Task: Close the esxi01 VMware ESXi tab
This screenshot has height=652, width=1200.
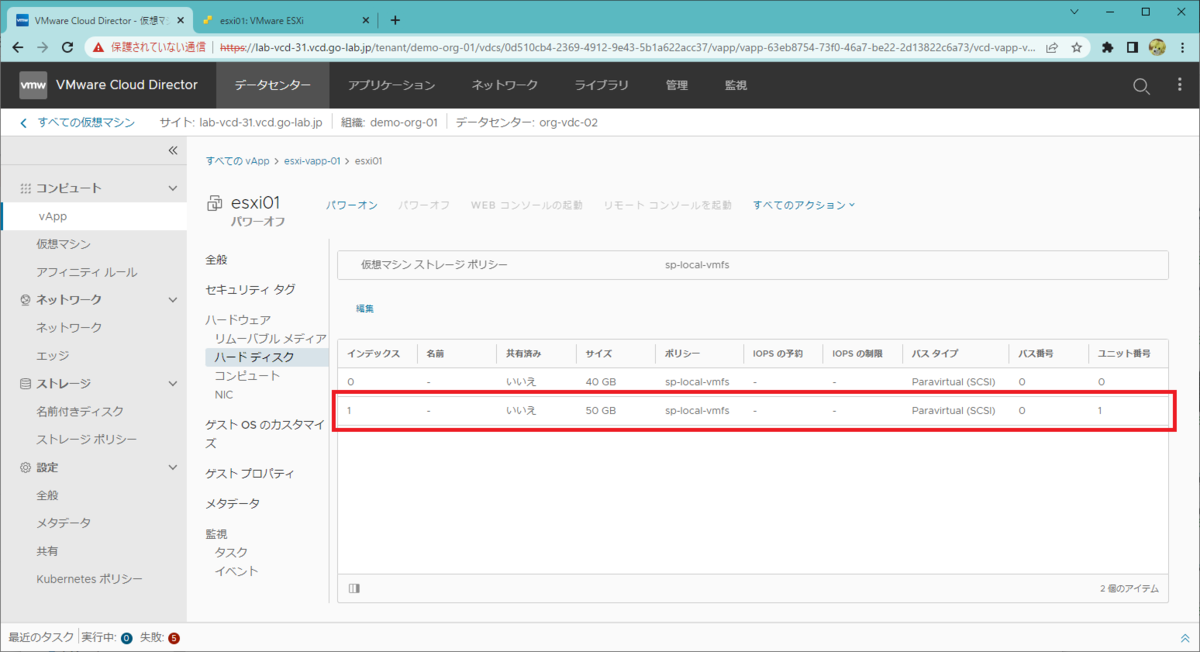Action: [x=367, y=20]
